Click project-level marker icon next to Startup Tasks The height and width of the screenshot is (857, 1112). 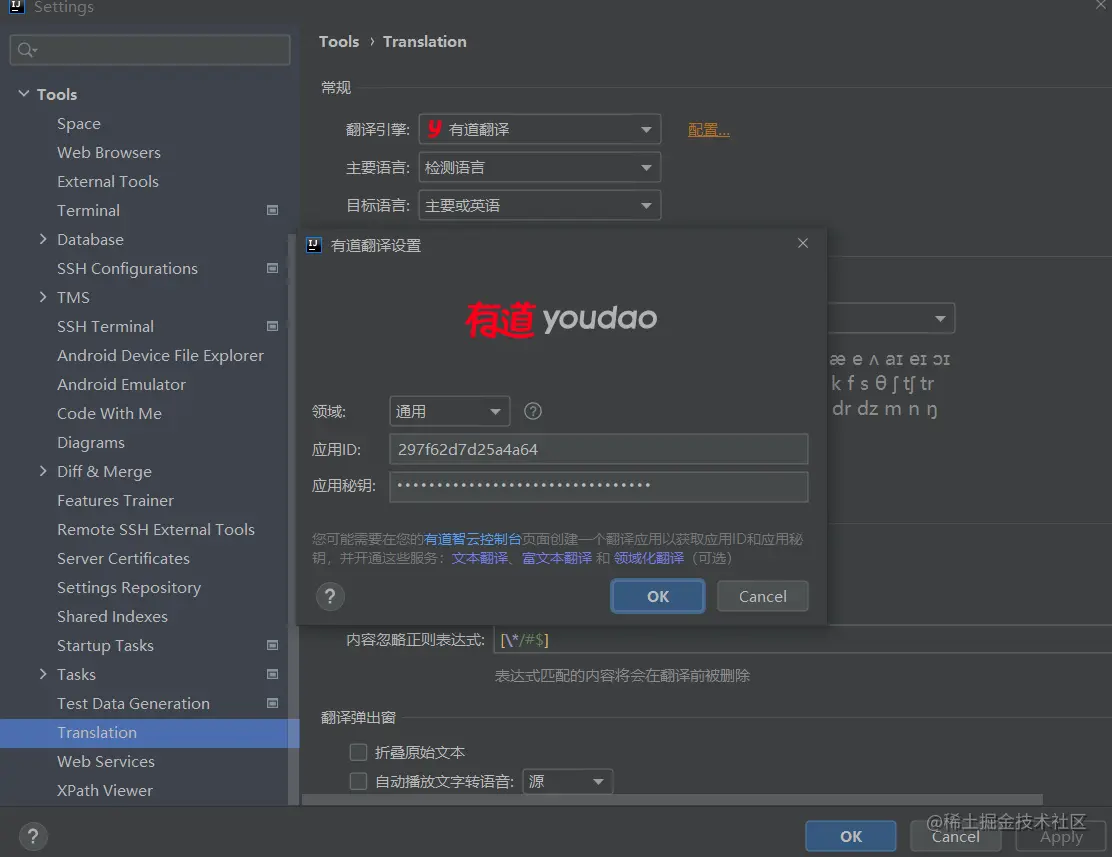[x=272, y=646]
